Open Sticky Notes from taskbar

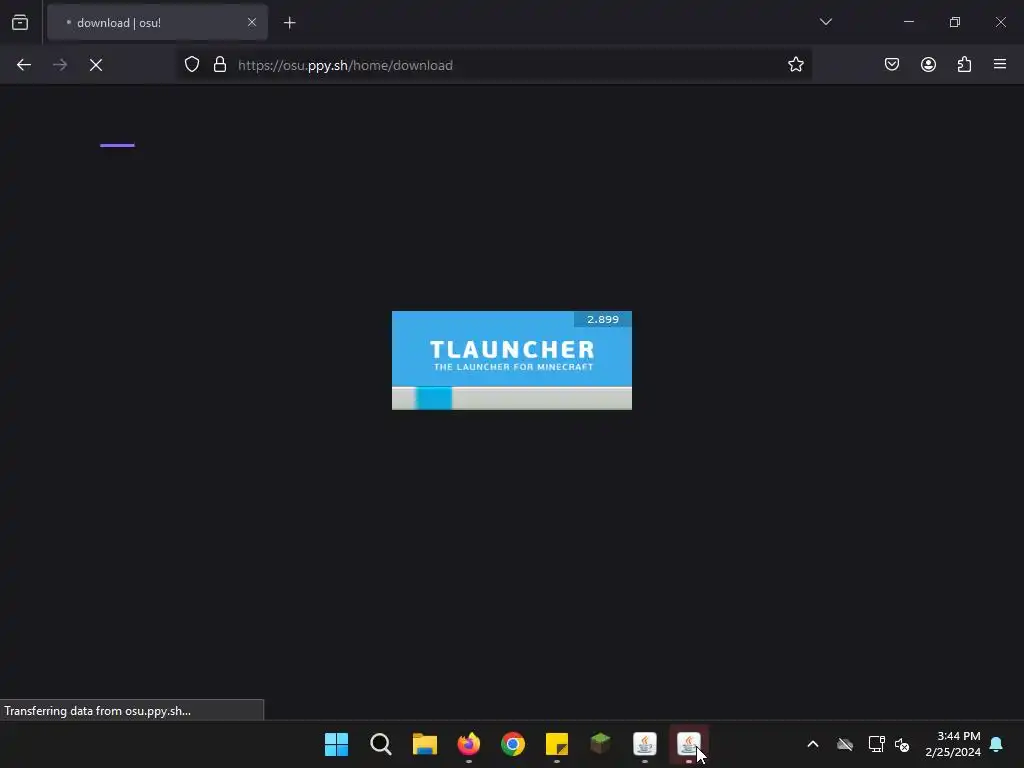(557, 744)
